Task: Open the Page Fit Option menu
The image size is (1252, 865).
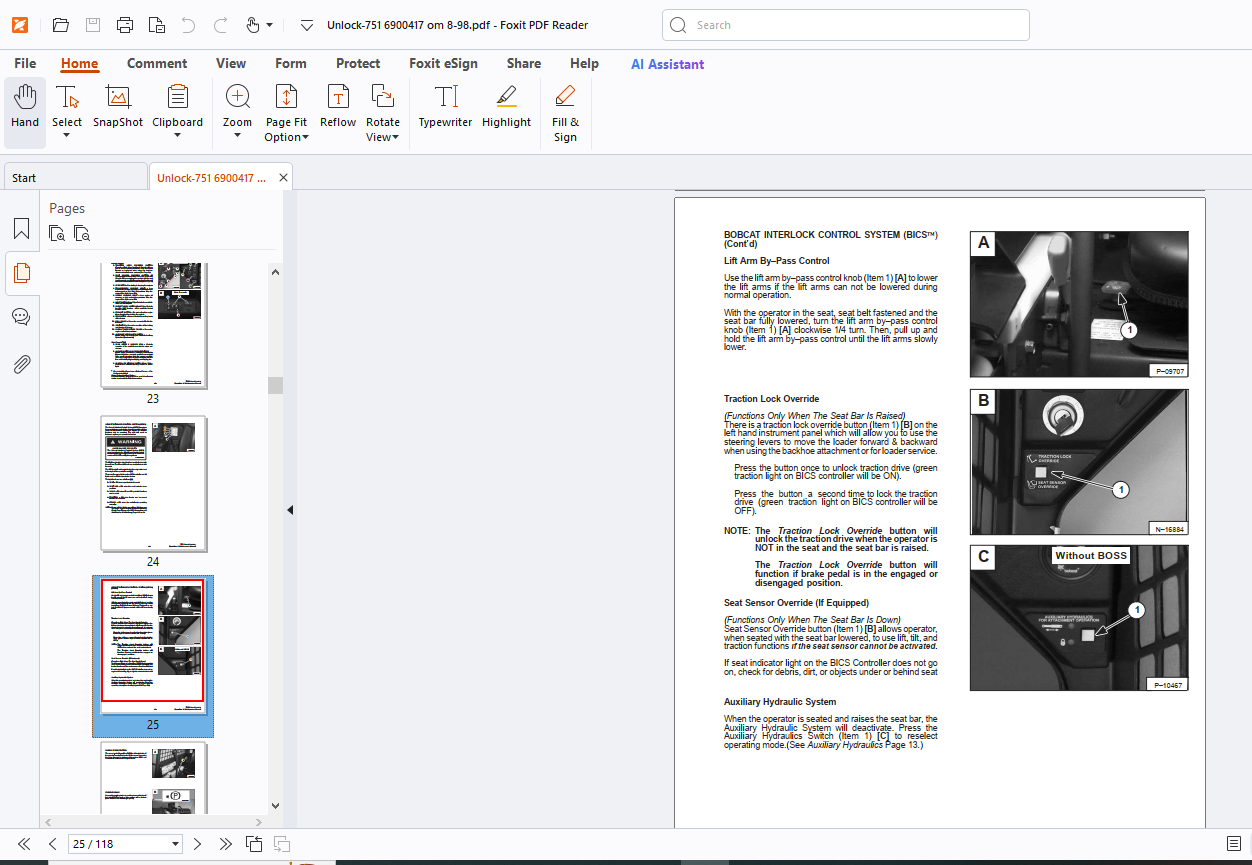Action: pyautogui.click(x=286, y=112)
